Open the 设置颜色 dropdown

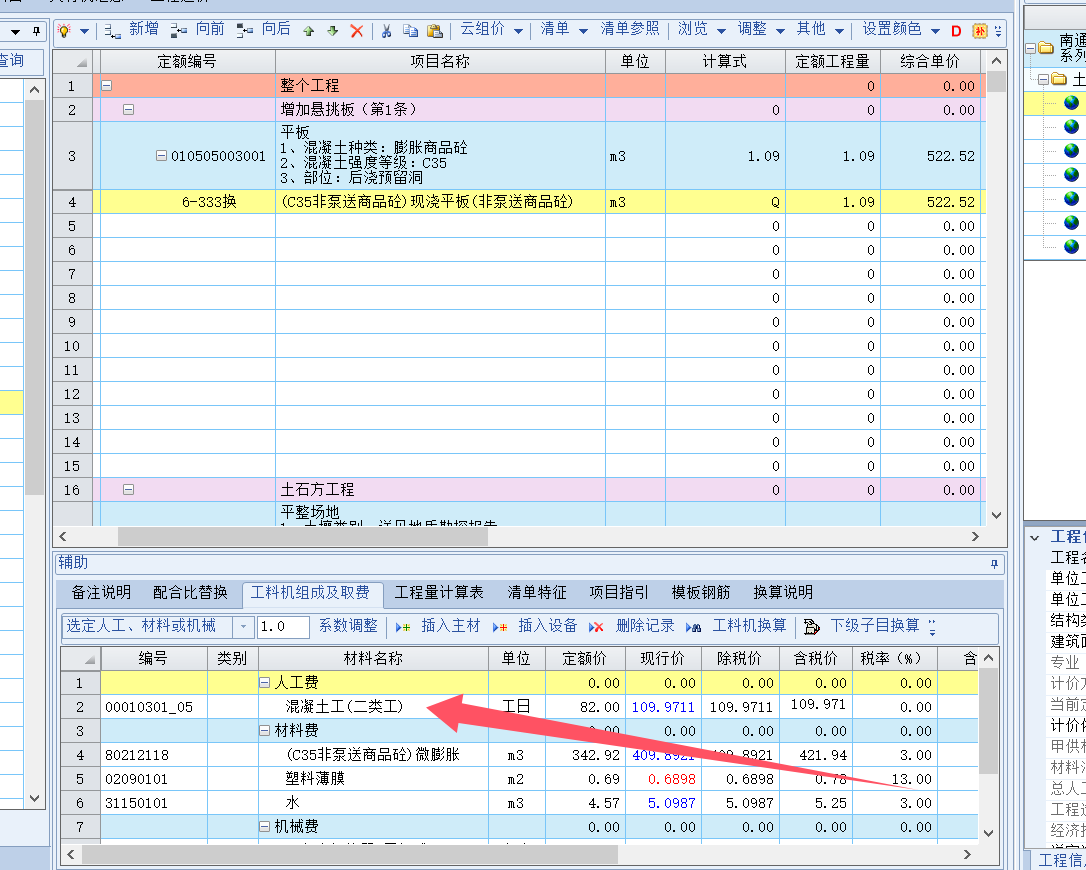point(935,30)
